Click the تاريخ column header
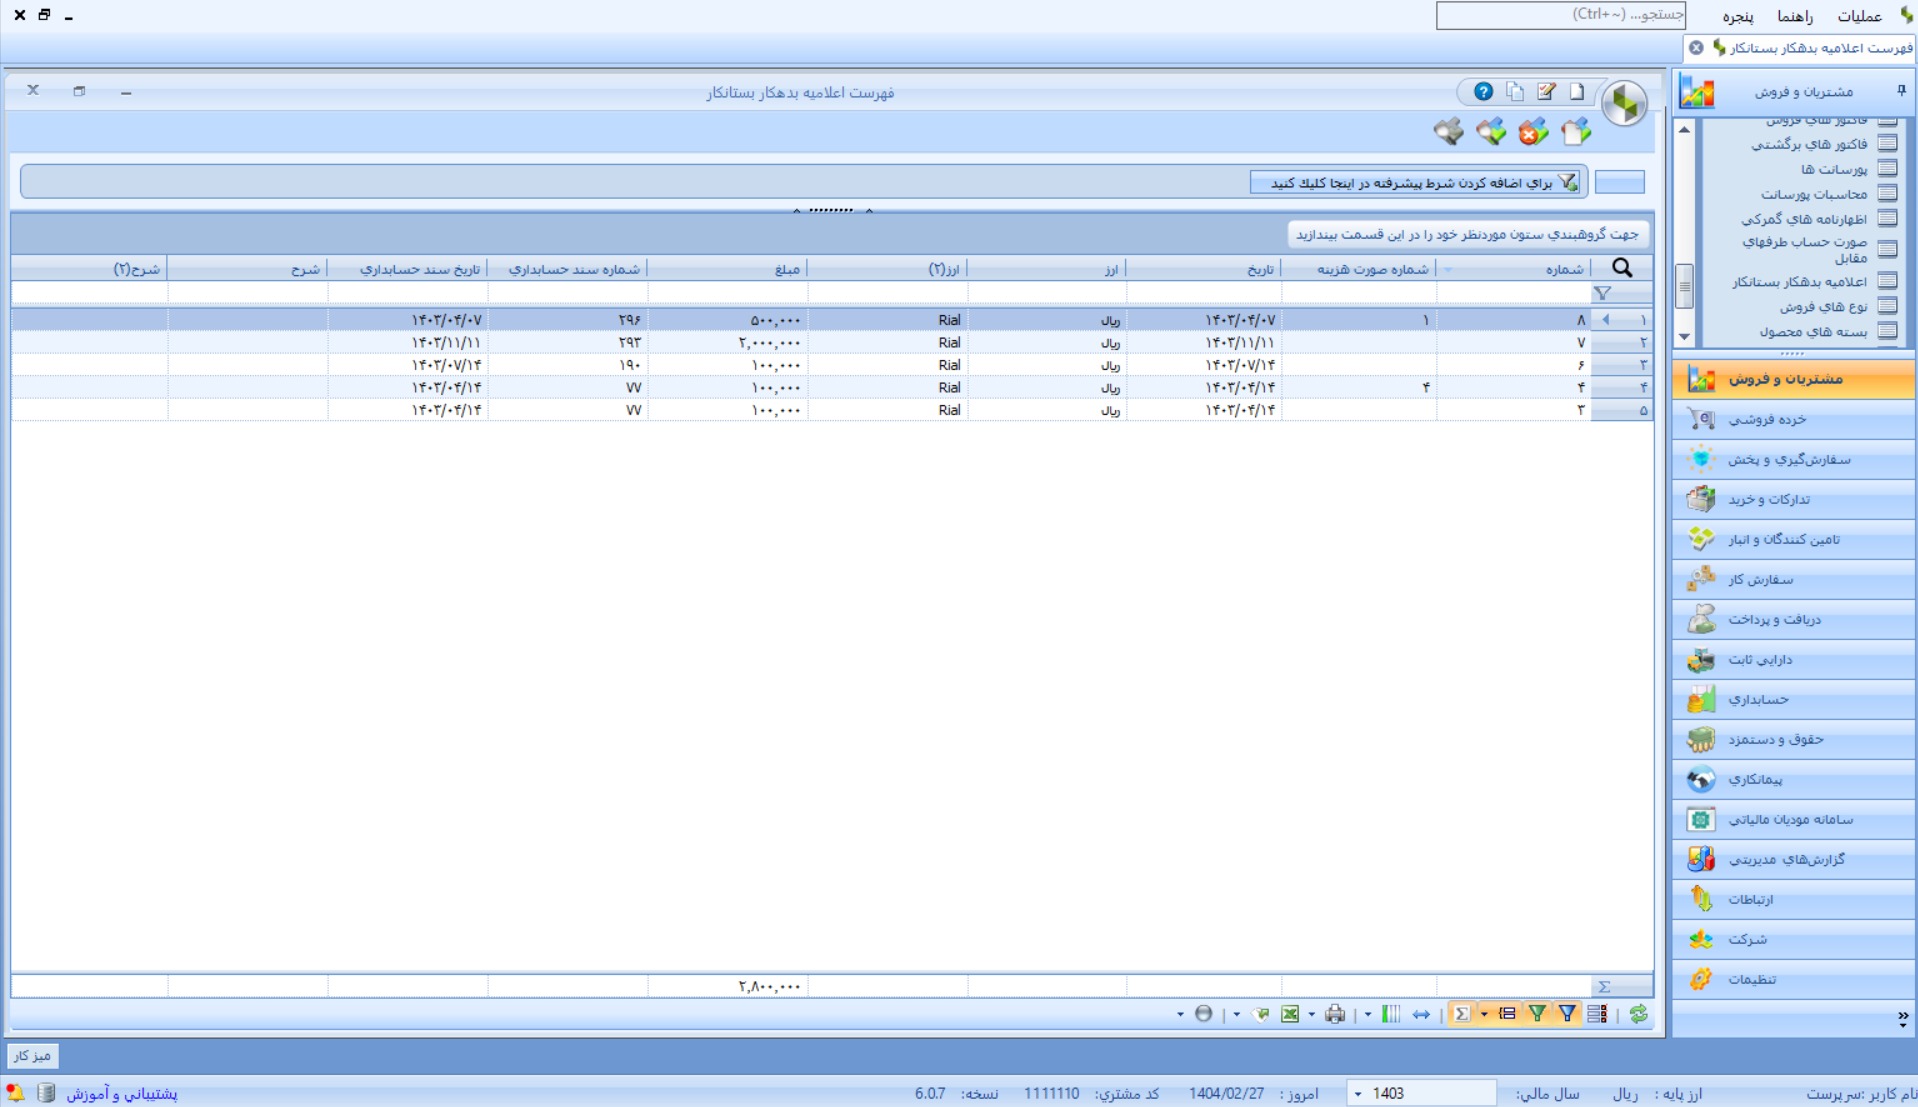Screen dimensions: 1918x1107 pyautogui.click(x=1204, y=269)
